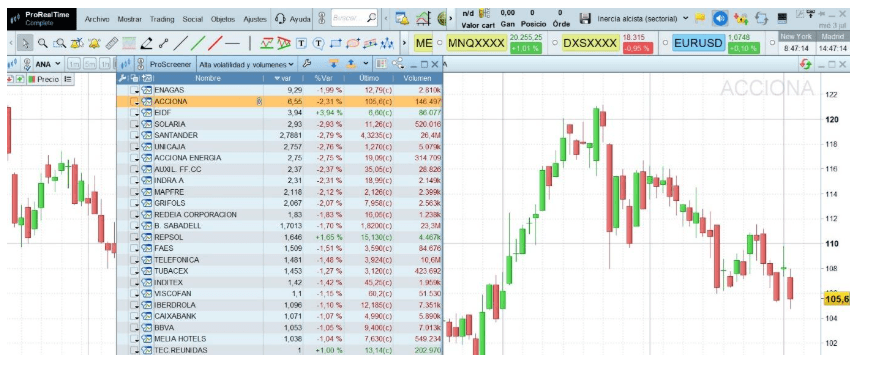Select the radio button before EURUSD
Screen dimensions: 870x375
coord(665,43)
